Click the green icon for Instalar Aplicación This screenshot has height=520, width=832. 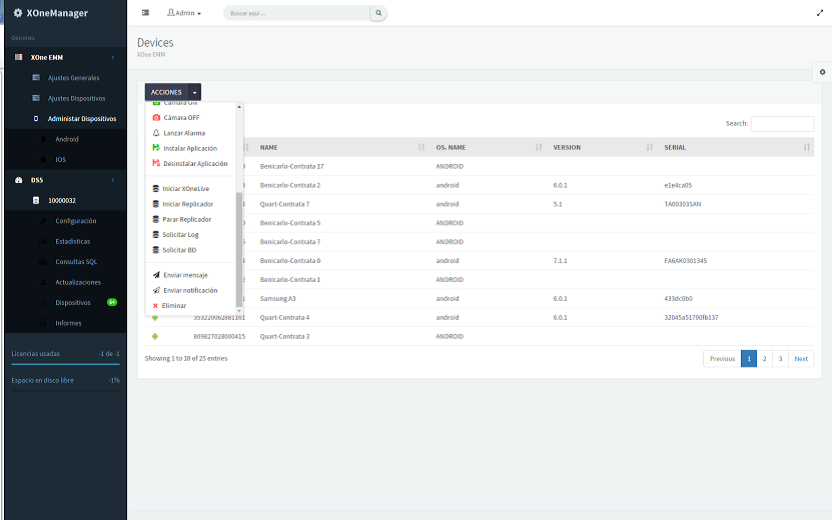coord(156,148)
